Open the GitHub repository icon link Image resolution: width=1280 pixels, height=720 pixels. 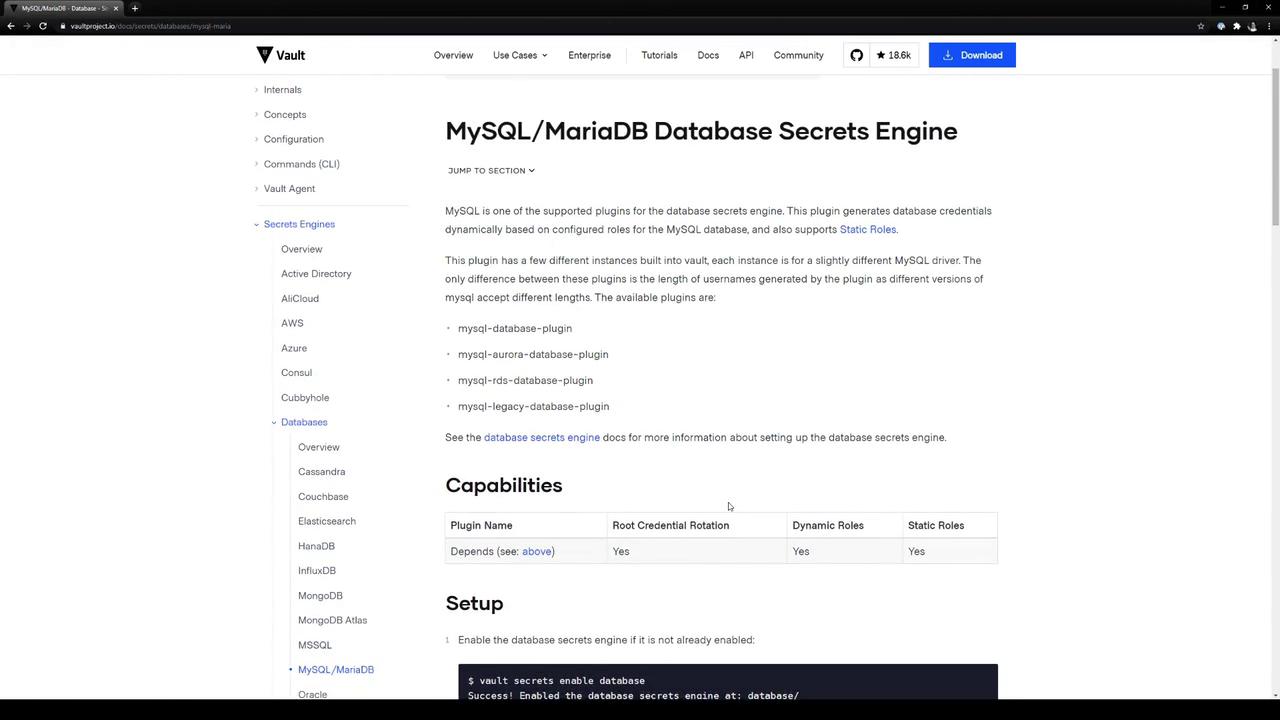click(857, 55)
